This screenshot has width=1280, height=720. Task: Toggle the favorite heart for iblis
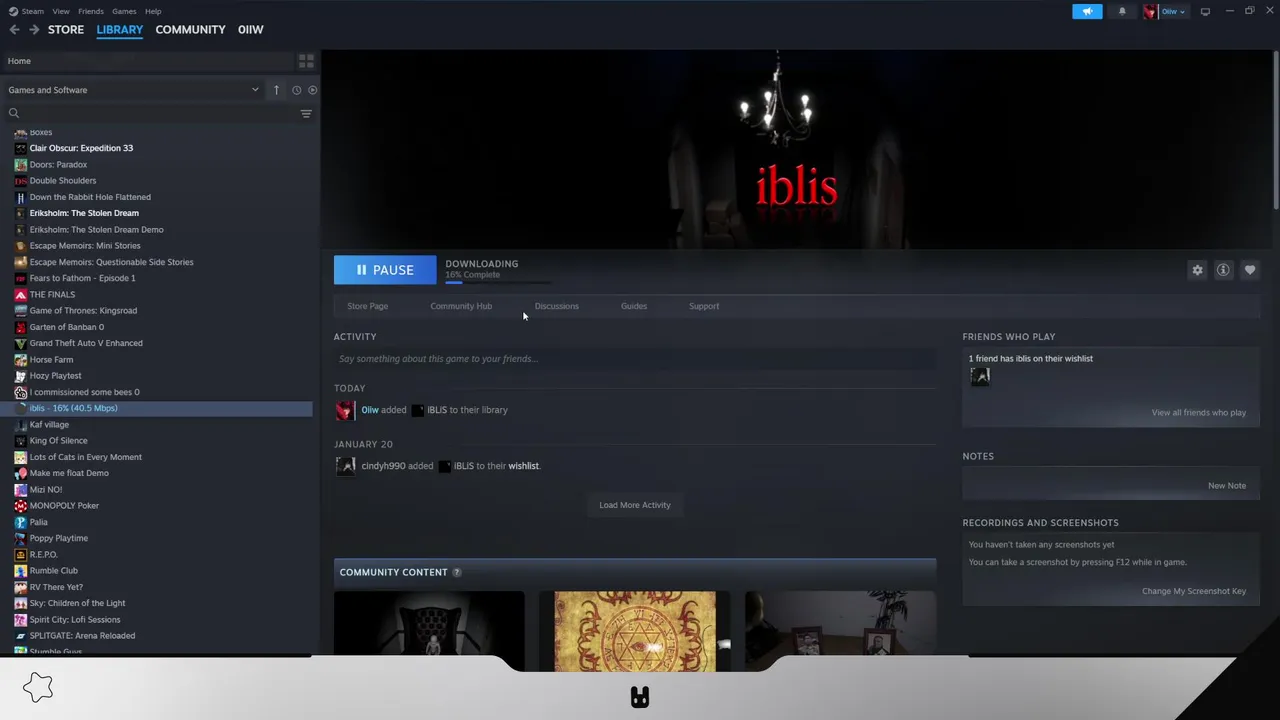tap(1249, 270)
